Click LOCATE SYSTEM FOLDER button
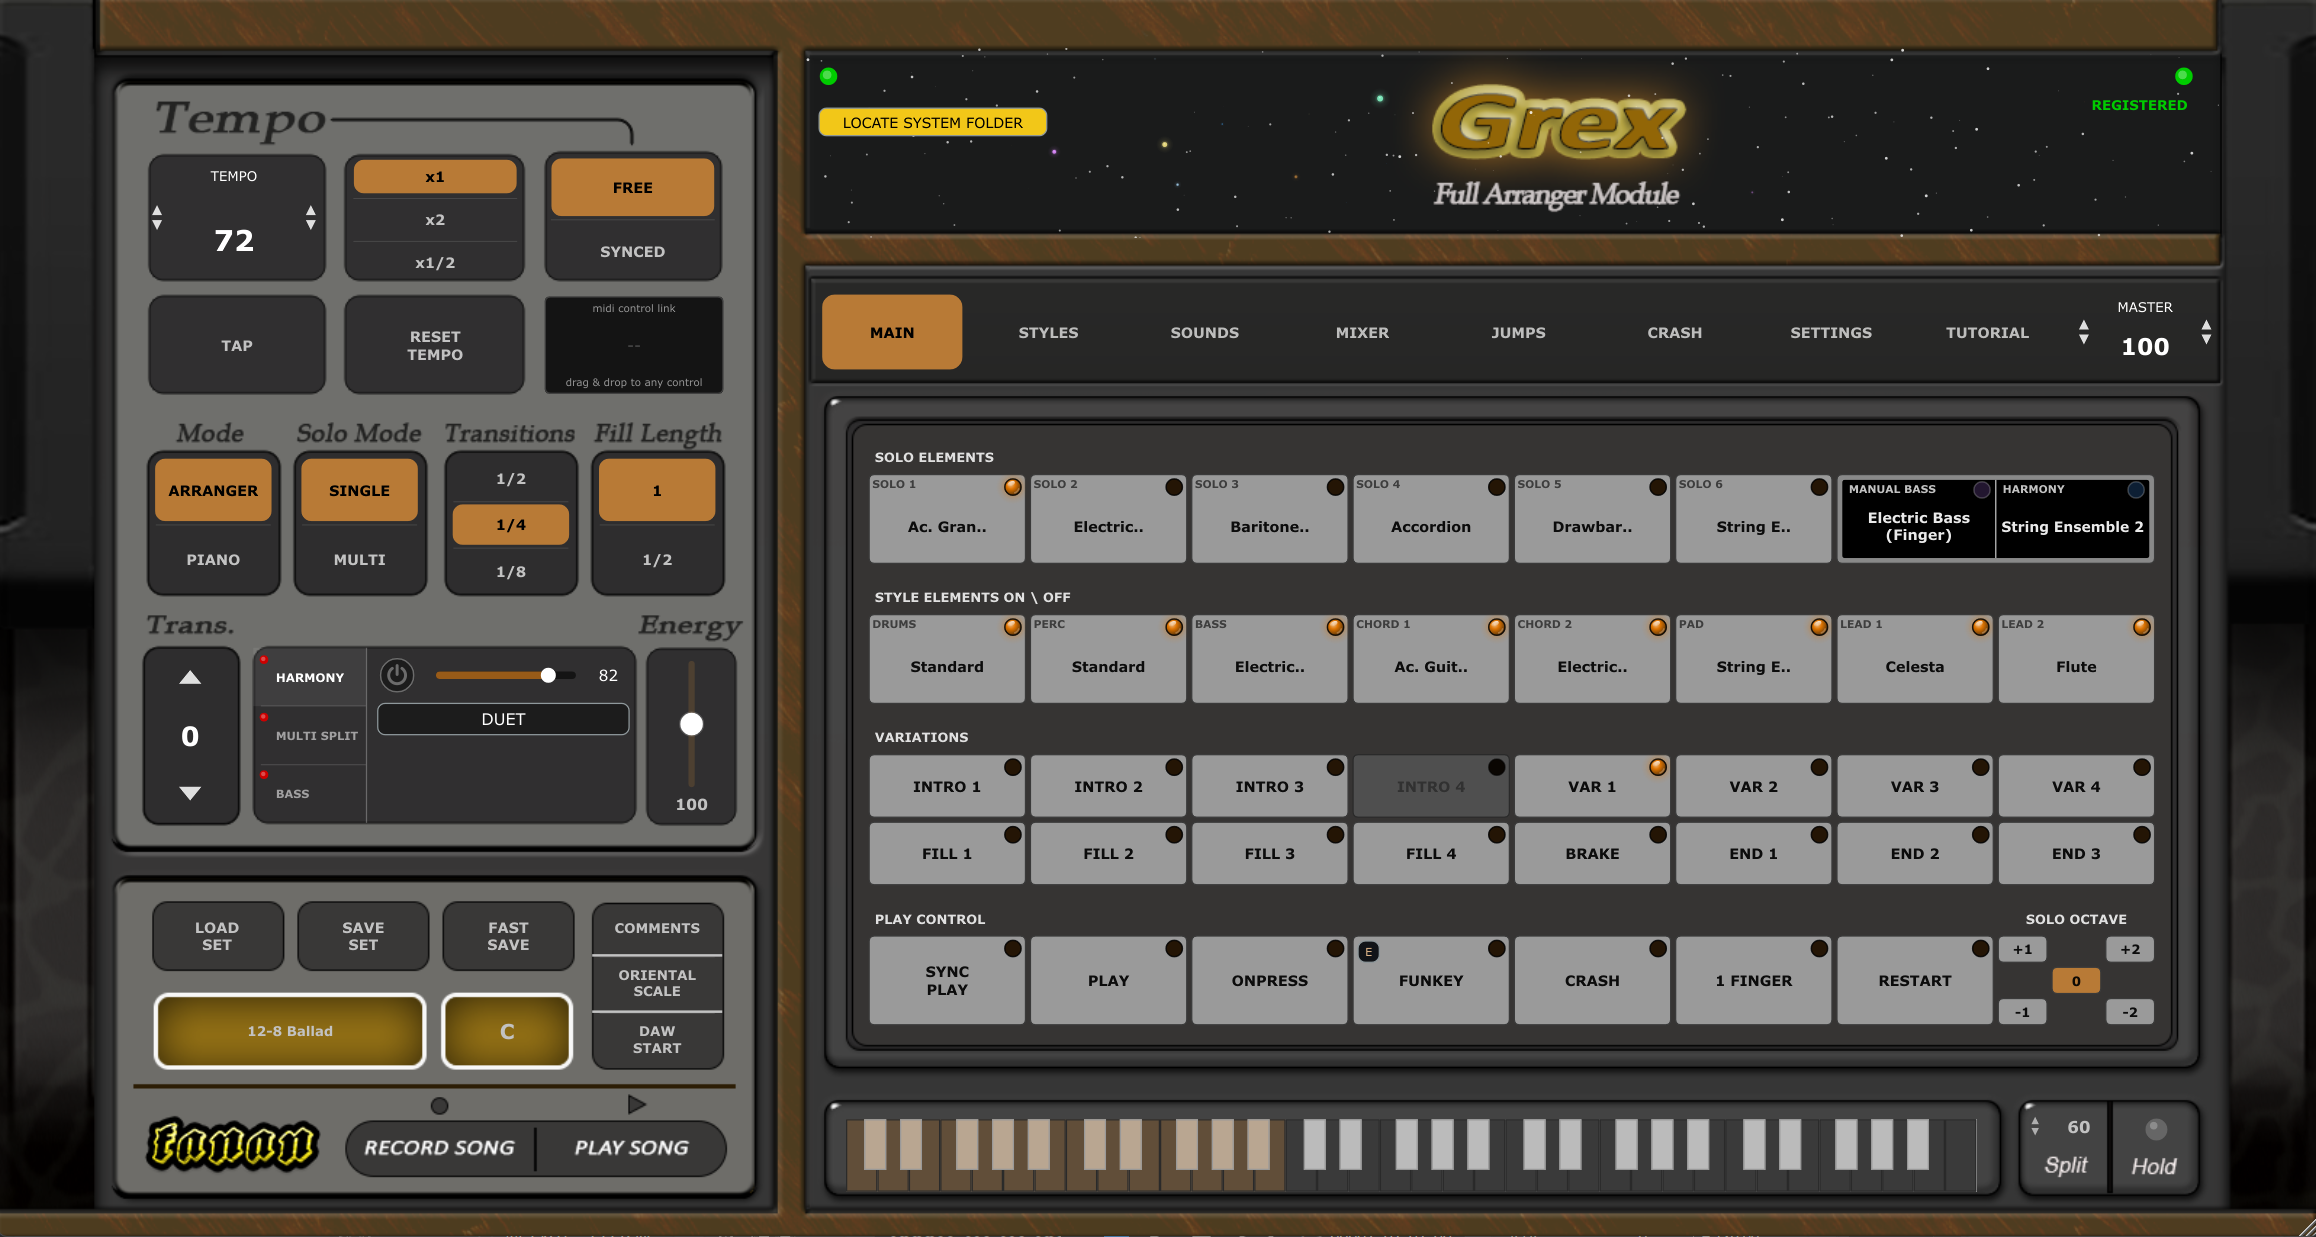This screenshot has width=2316, height=1237. tap(932, 122)
